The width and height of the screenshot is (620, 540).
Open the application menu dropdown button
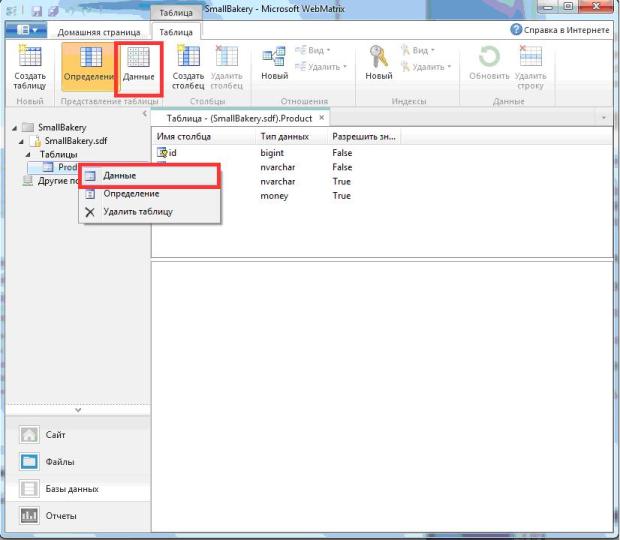[26, 30]
